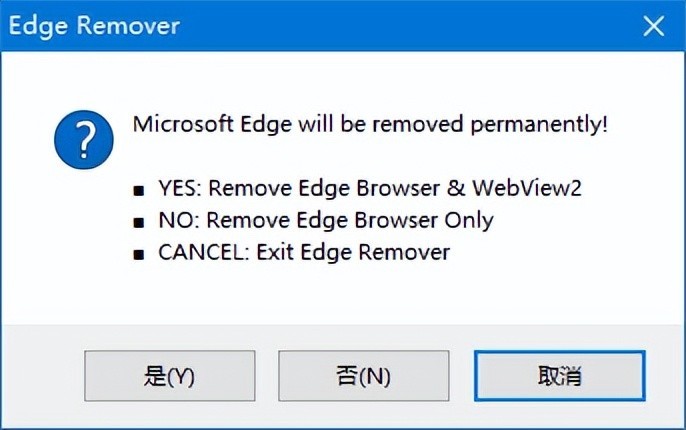686x430 pixels.
Task: Click the blank white area below the CANCEL line
Action: pos(343,293)
